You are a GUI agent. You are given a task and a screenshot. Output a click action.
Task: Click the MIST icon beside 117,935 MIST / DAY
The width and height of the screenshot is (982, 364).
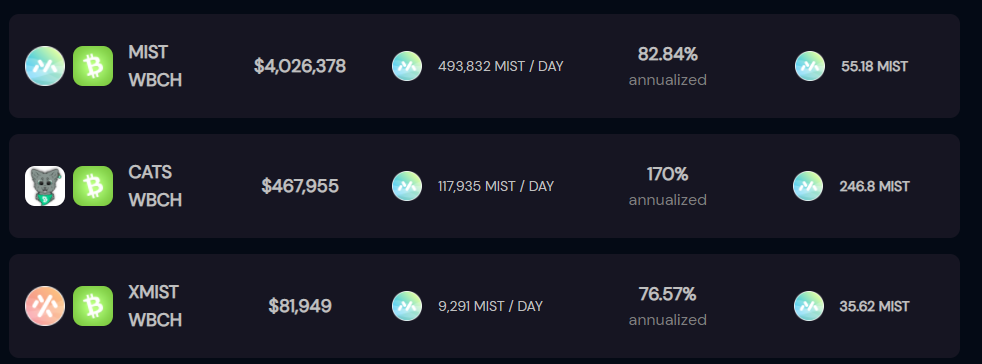click(x=407, y=186)
